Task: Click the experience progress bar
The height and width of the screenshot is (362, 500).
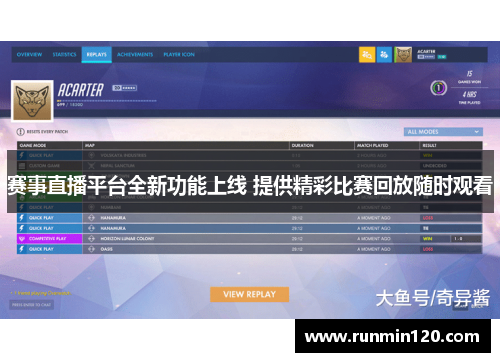Action: (107, 100)
